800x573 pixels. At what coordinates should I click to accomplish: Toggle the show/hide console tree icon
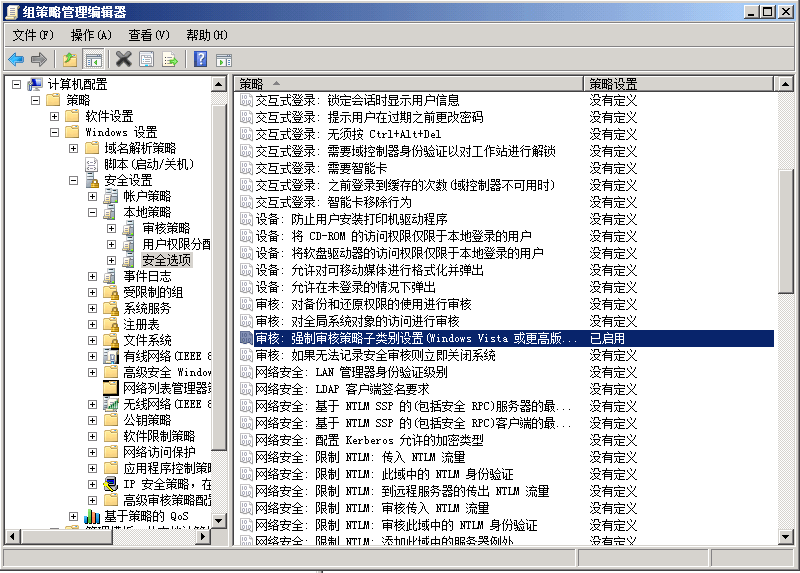pyautogui.click(x=93, y=60)
